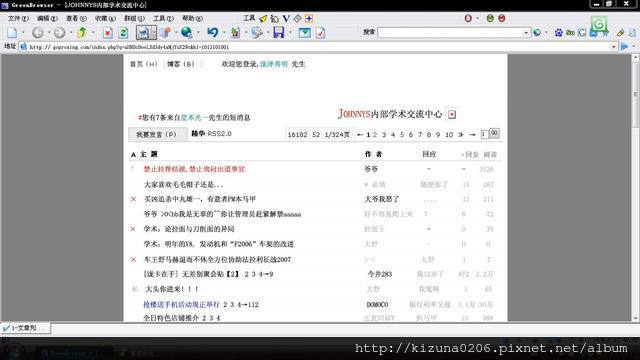Click the GO button beside page box
The image size is (640, 360).
point(494,133)
